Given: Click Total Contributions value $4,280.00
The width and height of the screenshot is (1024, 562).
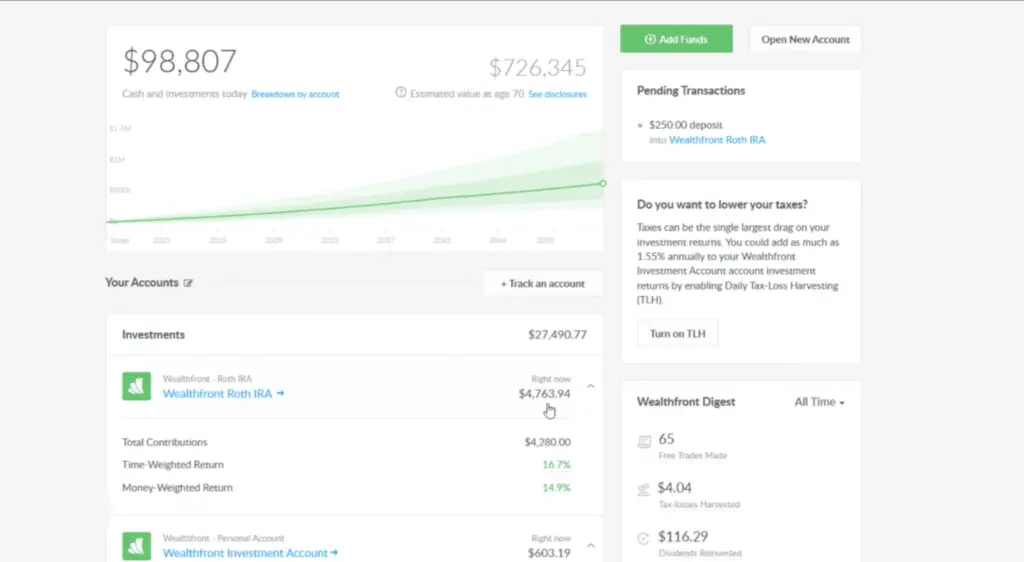Looking at the screenshot, I should (x=547, y=443).
